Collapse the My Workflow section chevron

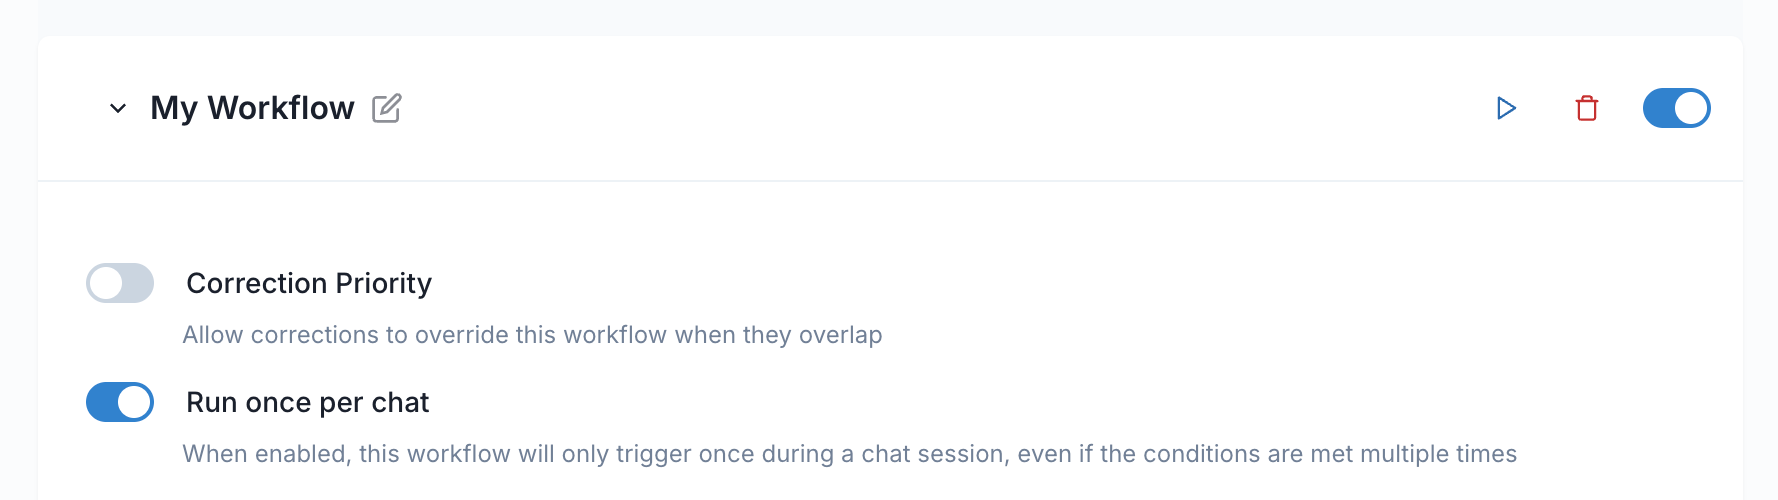pyautogui.click(x=118, y=108)
